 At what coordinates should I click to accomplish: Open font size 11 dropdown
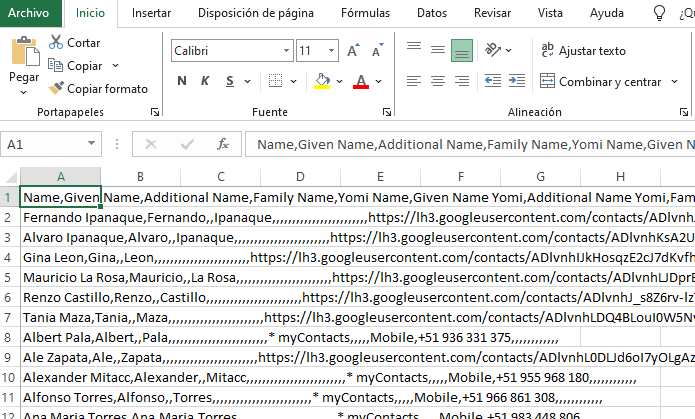tap(331, 51)
